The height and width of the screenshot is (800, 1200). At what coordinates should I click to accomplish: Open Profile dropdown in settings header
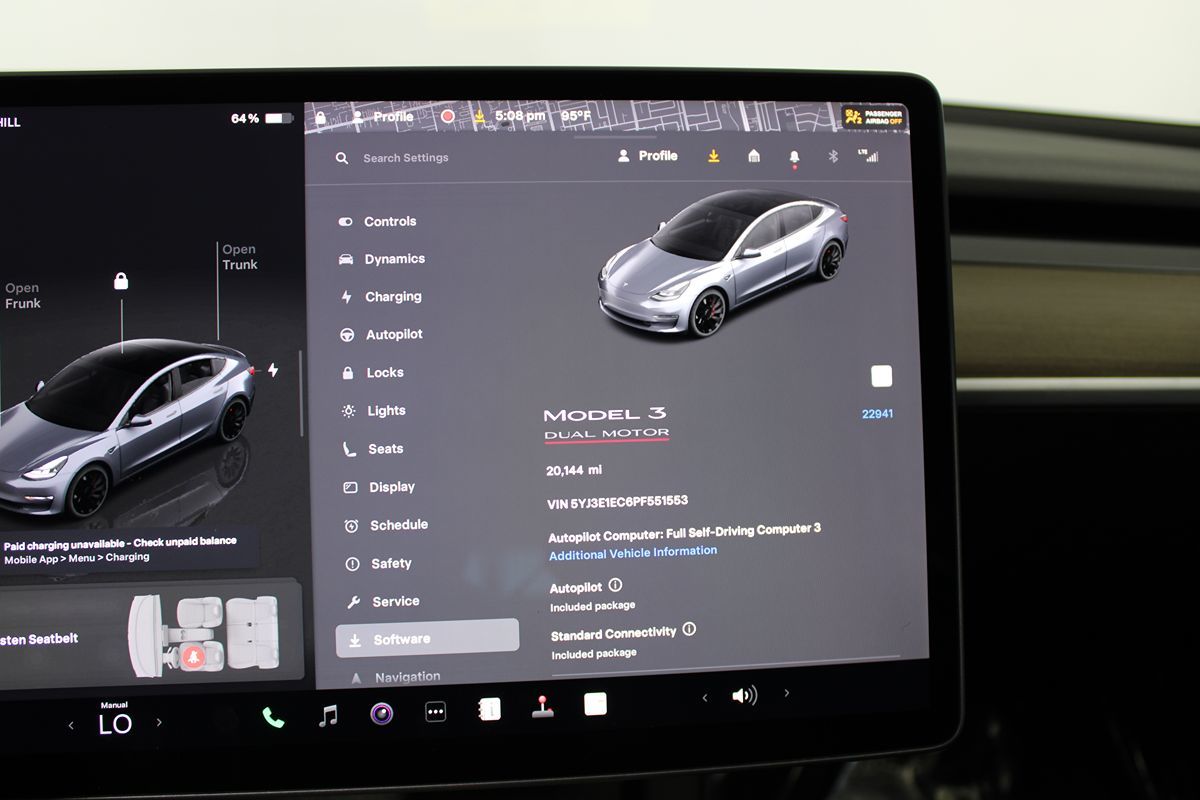click(x=647, y=156)
